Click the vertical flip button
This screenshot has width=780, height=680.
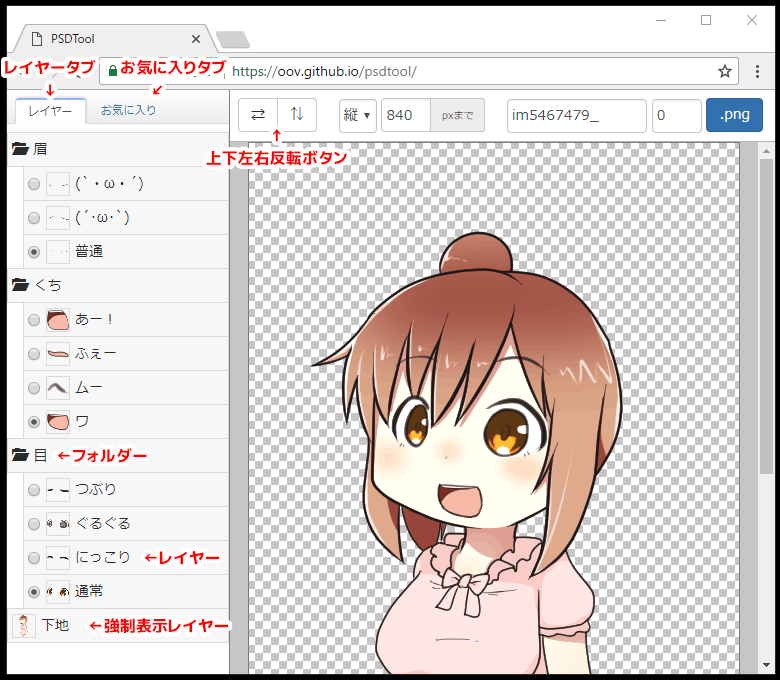point(297,115)
